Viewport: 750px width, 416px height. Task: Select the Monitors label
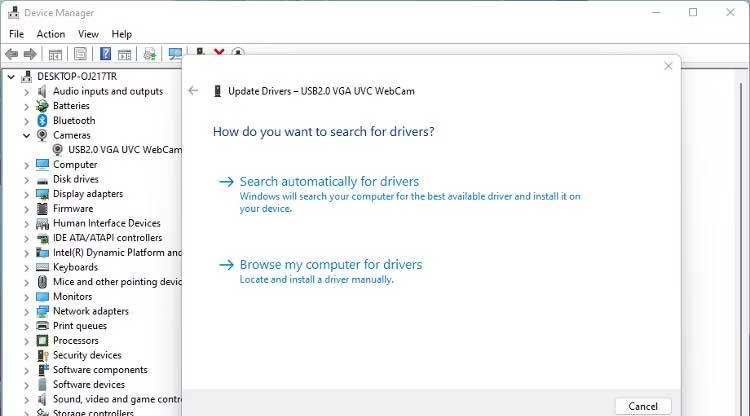72,296
